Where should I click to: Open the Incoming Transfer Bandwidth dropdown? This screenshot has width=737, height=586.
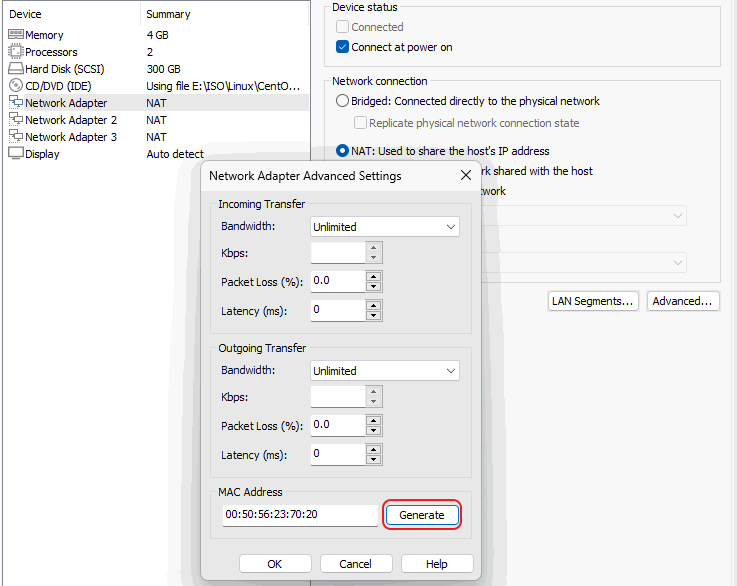[385, 227]
